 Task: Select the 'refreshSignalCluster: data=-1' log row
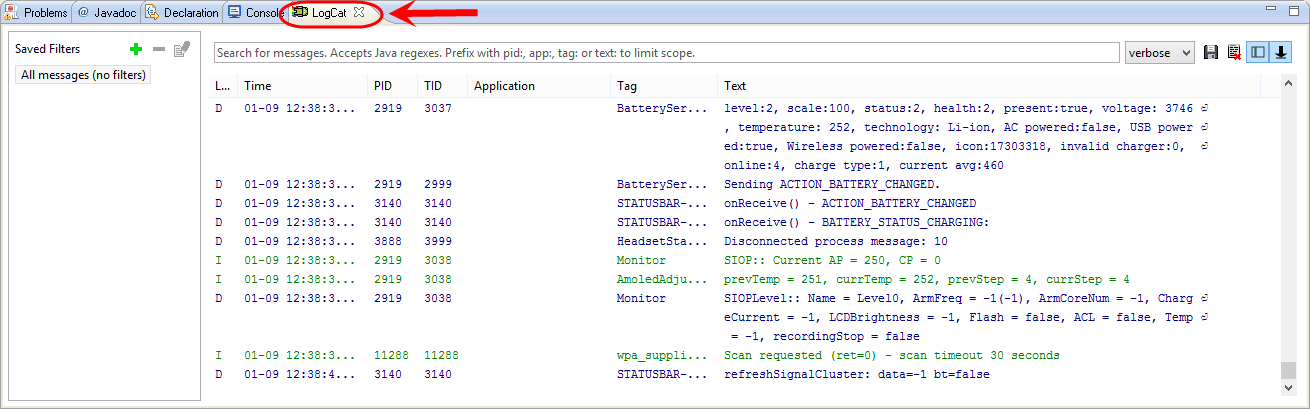point(746,375)
